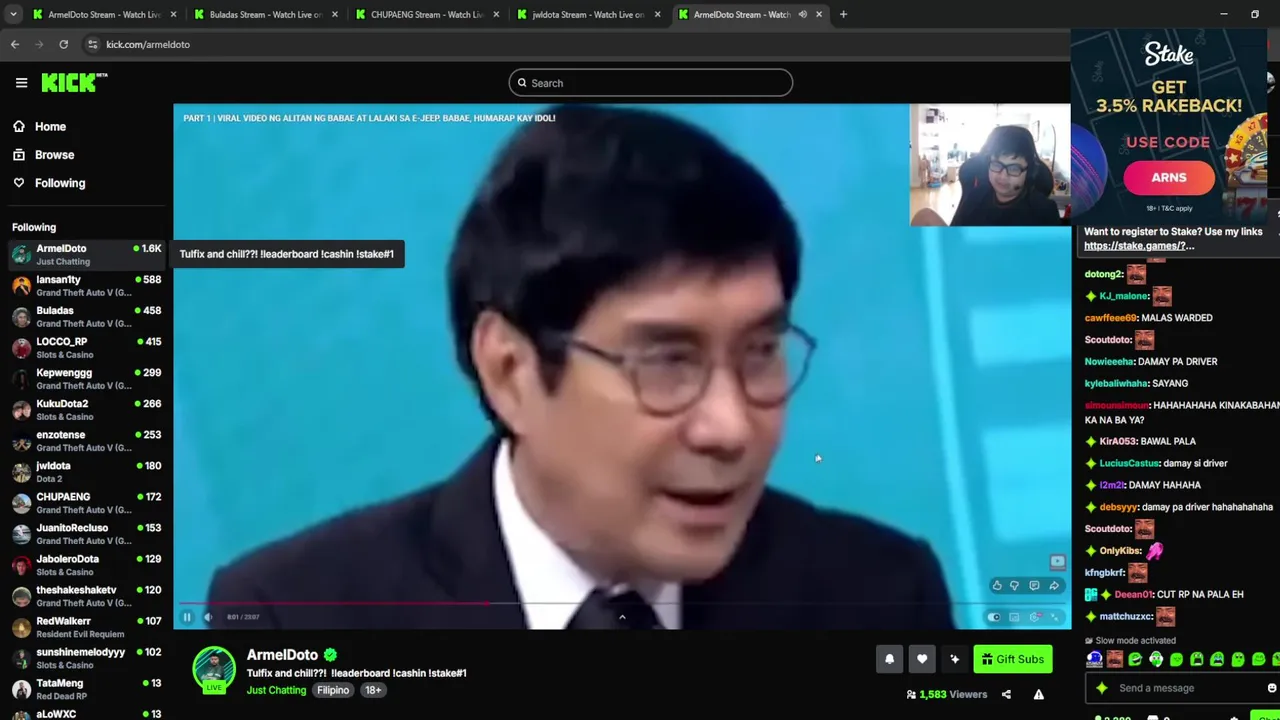Click the verified badge beside ArmelDoto
The image size is (1280, 720).
point(330,655)
